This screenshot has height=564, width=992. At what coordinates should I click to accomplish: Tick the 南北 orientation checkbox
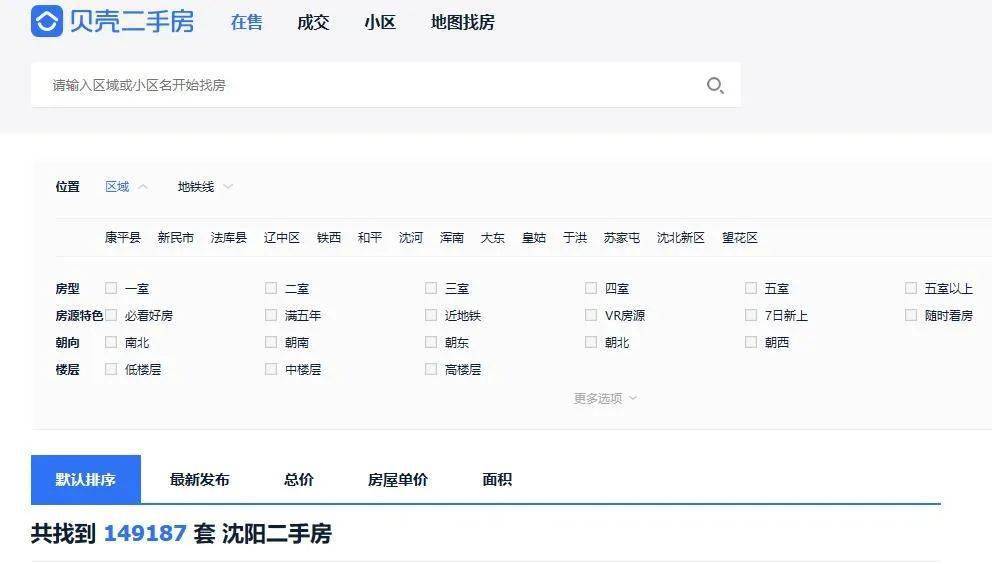[x=111, y=342]
